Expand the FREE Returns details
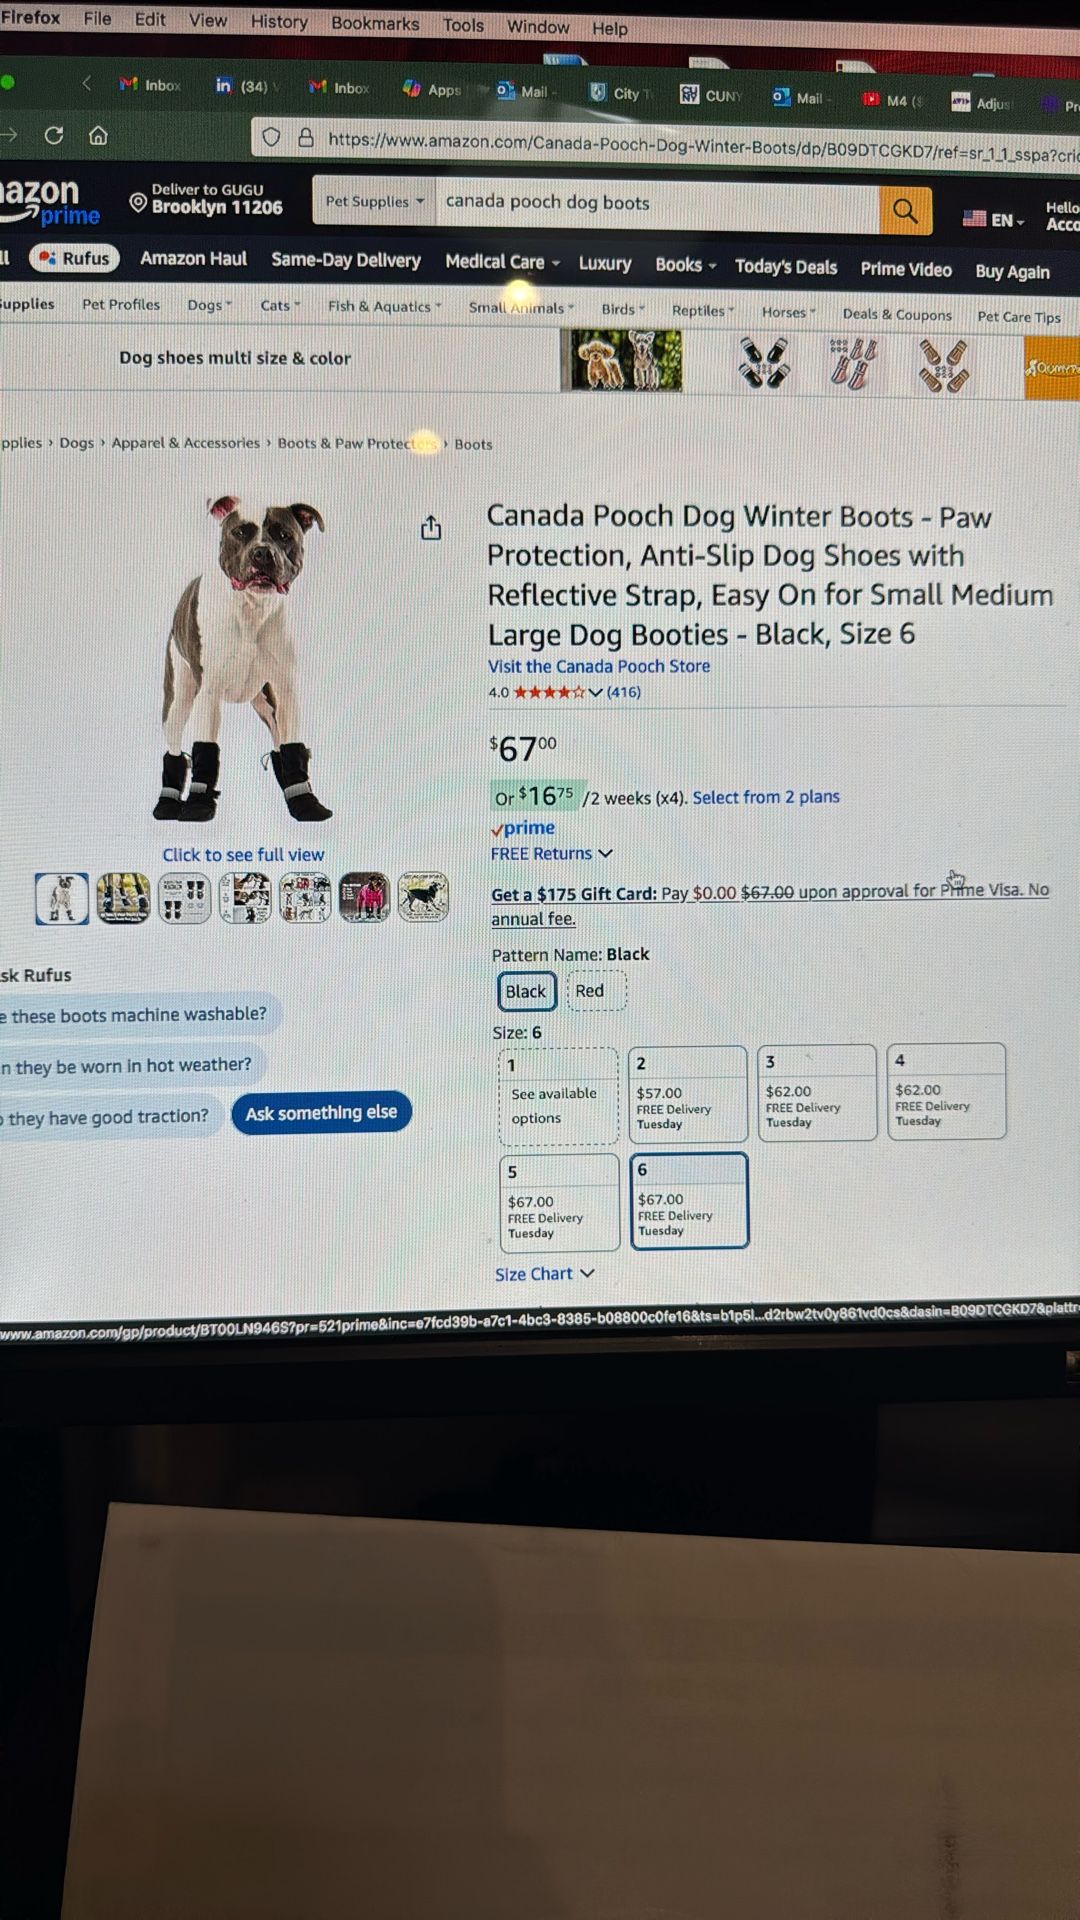 point(551,853)
